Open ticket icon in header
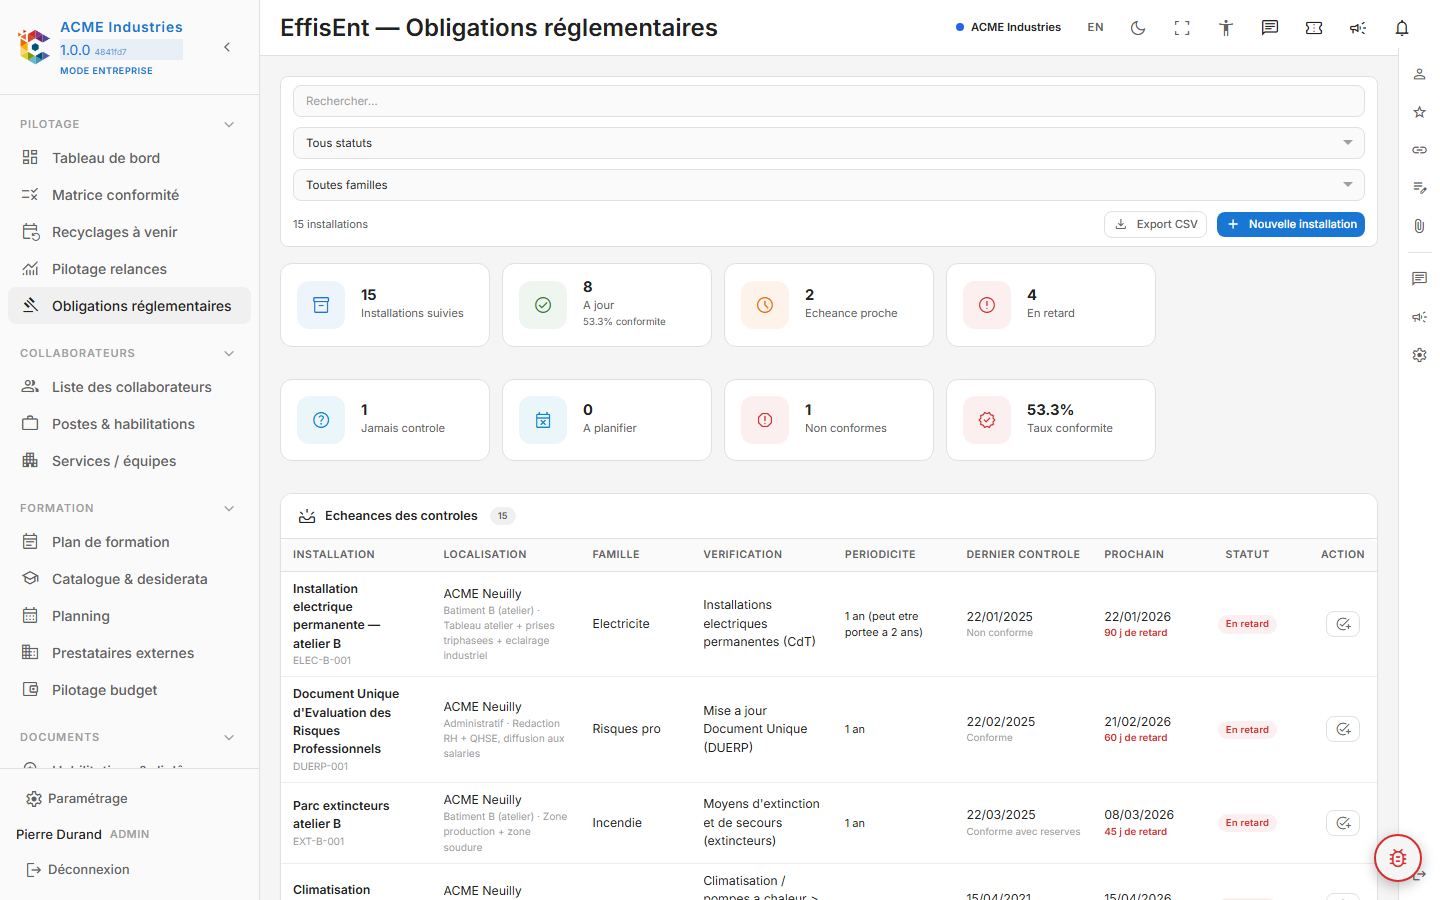This screenshot has width=1440, height=900. 1314,28
